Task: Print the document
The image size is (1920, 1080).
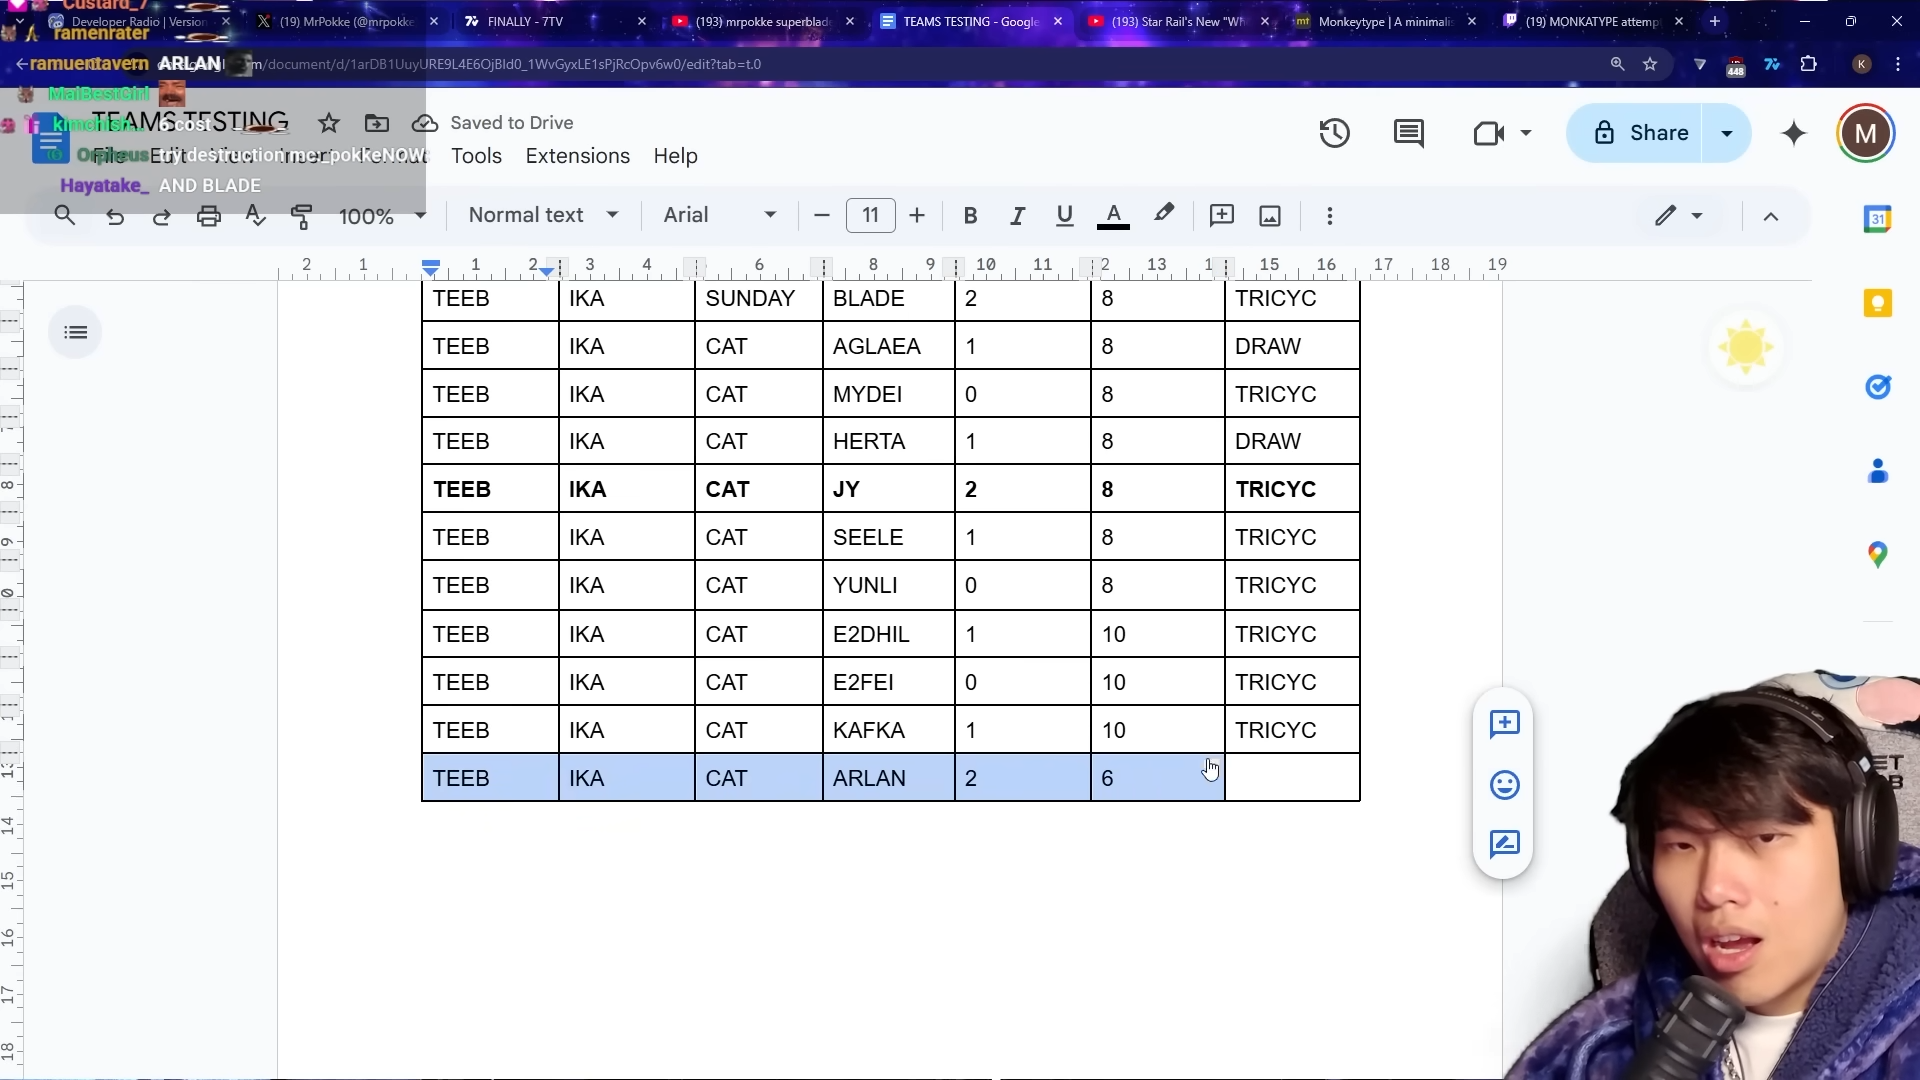Action: point(208,216)
